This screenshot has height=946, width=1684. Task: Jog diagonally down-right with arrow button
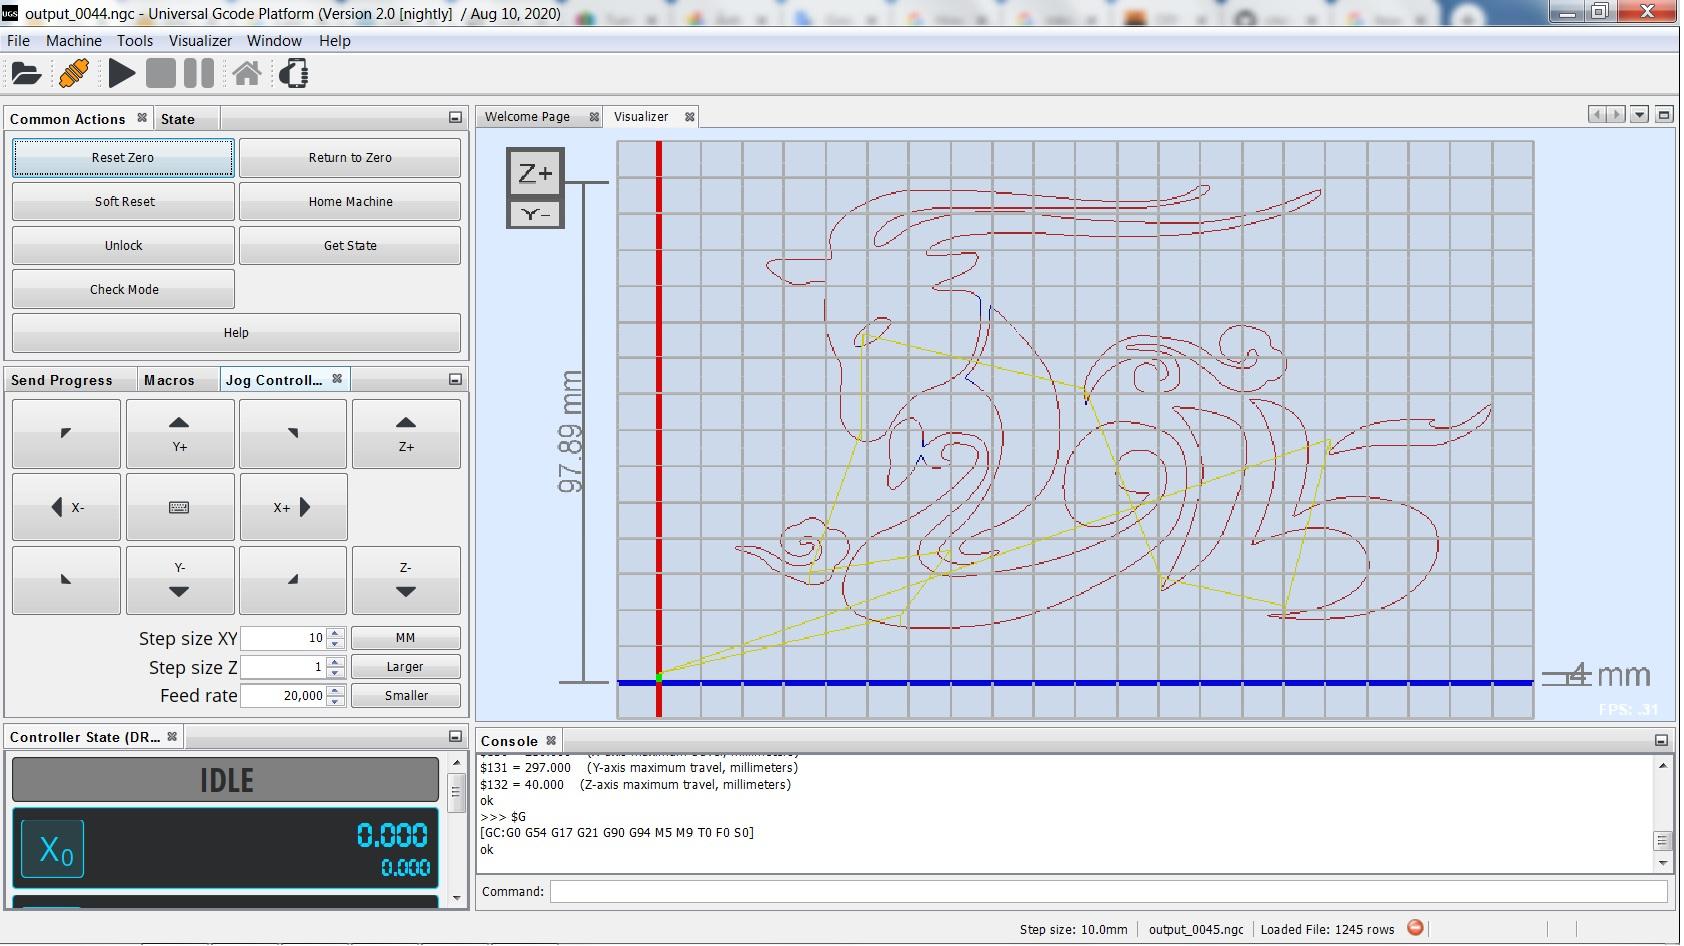293,580
